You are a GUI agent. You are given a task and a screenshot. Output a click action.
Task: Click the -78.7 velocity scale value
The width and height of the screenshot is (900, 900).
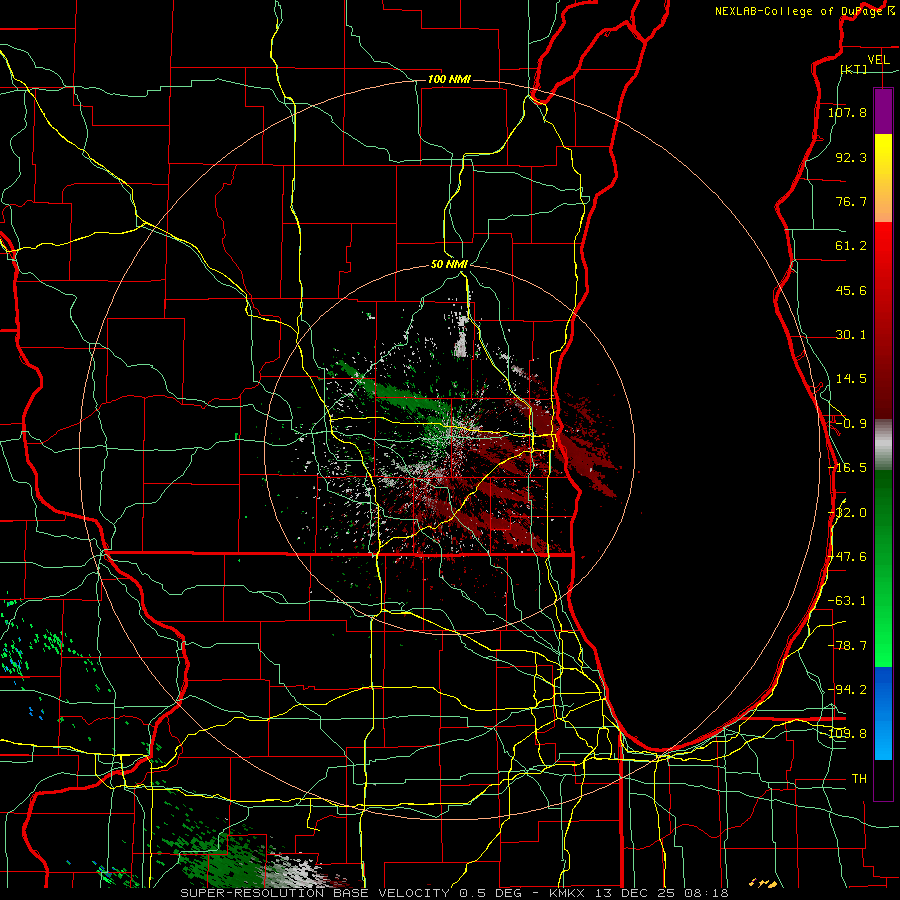(x=847, y=646)
